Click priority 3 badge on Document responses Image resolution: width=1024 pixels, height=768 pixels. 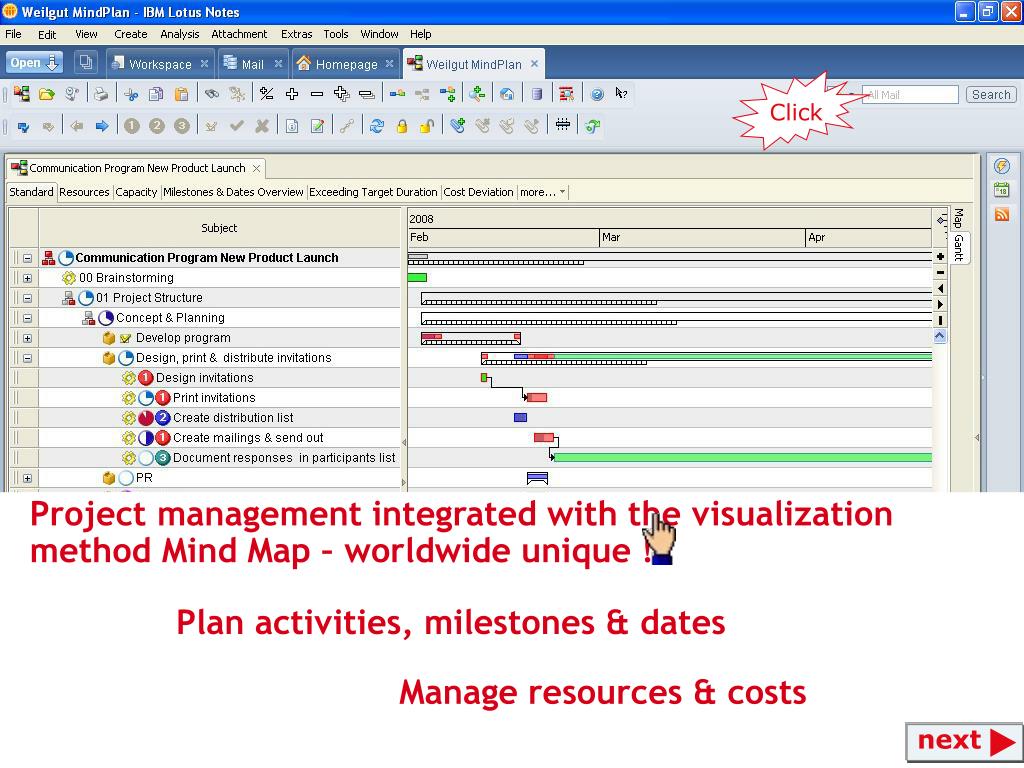click(x=163, y=458)
